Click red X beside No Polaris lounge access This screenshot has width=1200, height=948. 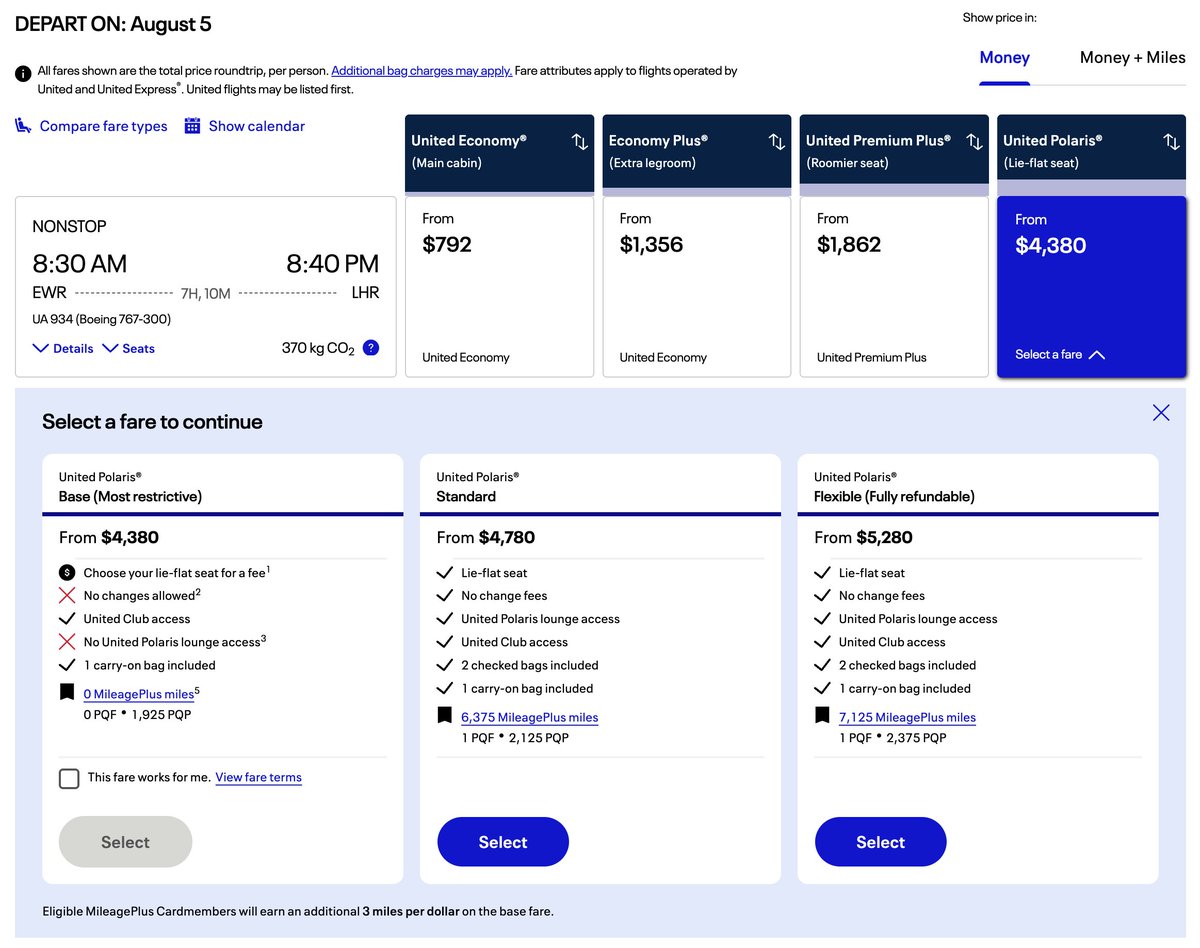click(x=67, y=642)
